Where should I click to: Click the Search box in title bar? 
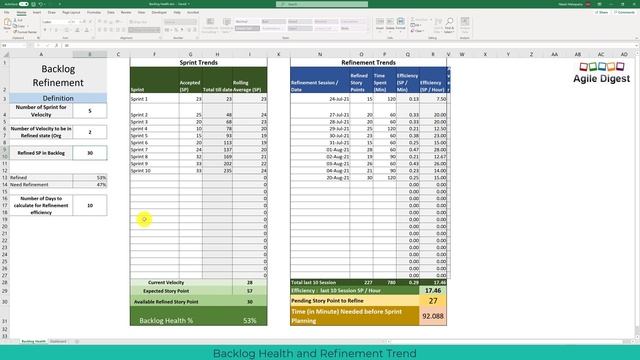(x=322, y=4)
